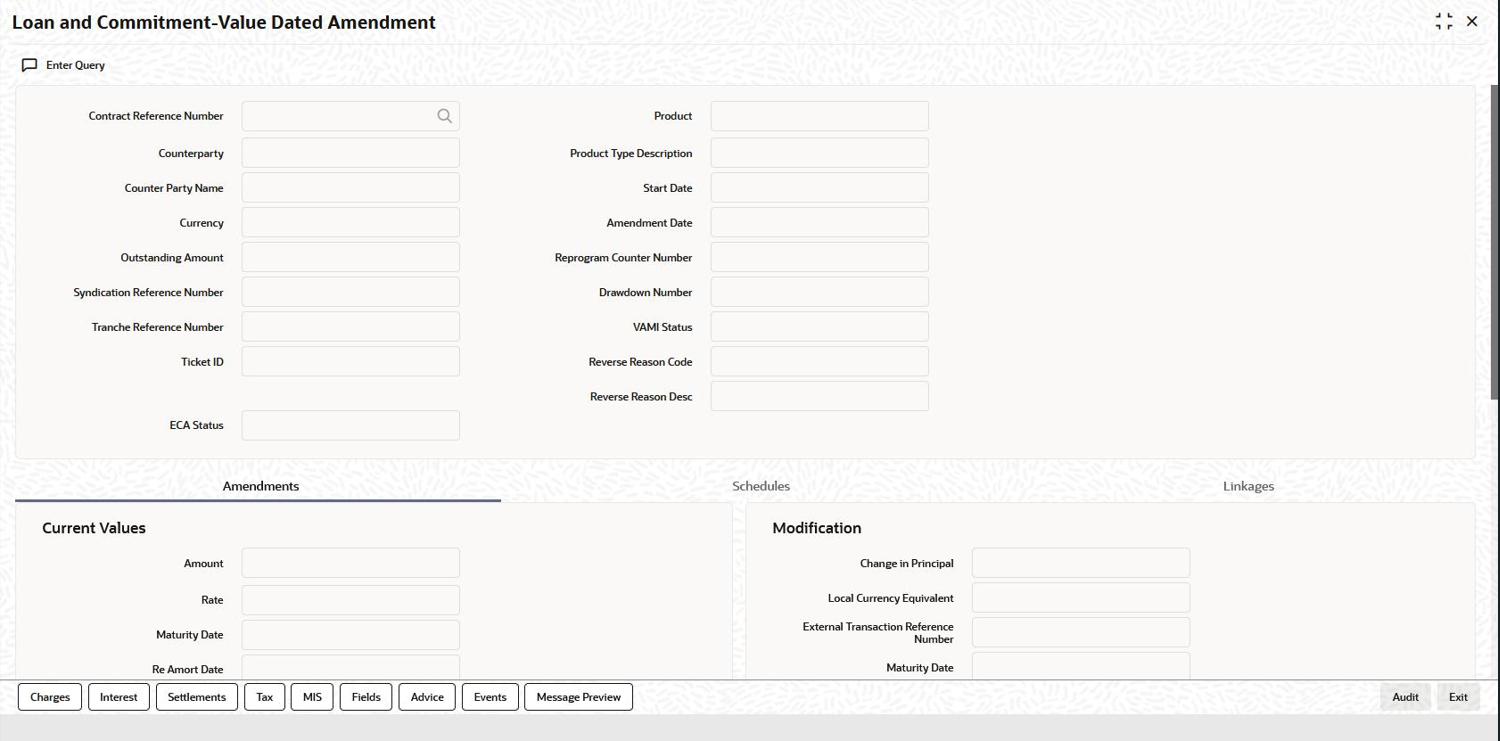Viewport: 1500px width, 741px height.
Task: Click the Current Values Rate field
Action: pos(350,600)
